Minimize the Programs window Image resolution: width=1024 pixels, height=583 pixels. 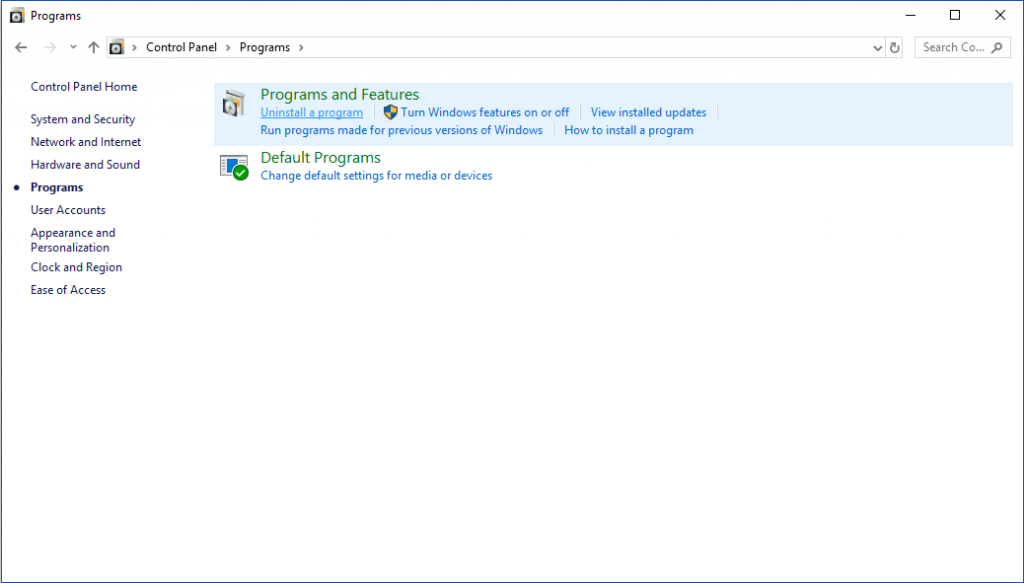tap(910, 15)
